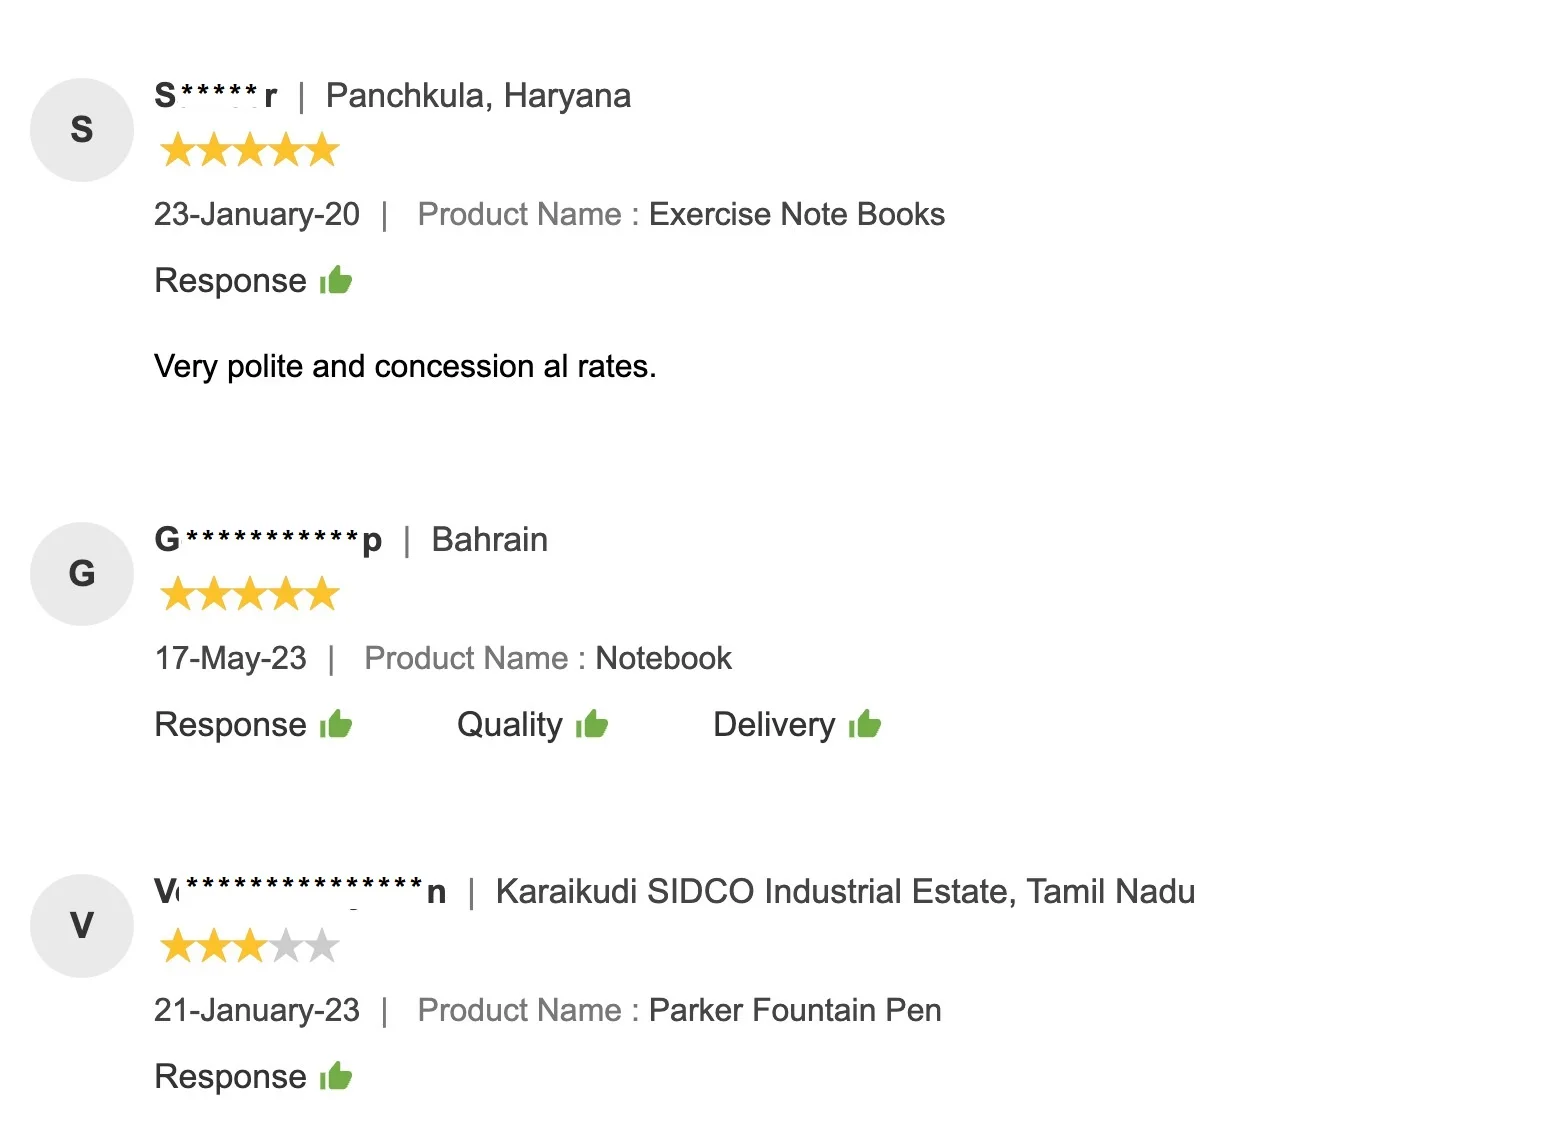The image size is (1564, 1122).
Task: Click review text 'Very polite and concession al rates'
Action: (x=405, y=367)
